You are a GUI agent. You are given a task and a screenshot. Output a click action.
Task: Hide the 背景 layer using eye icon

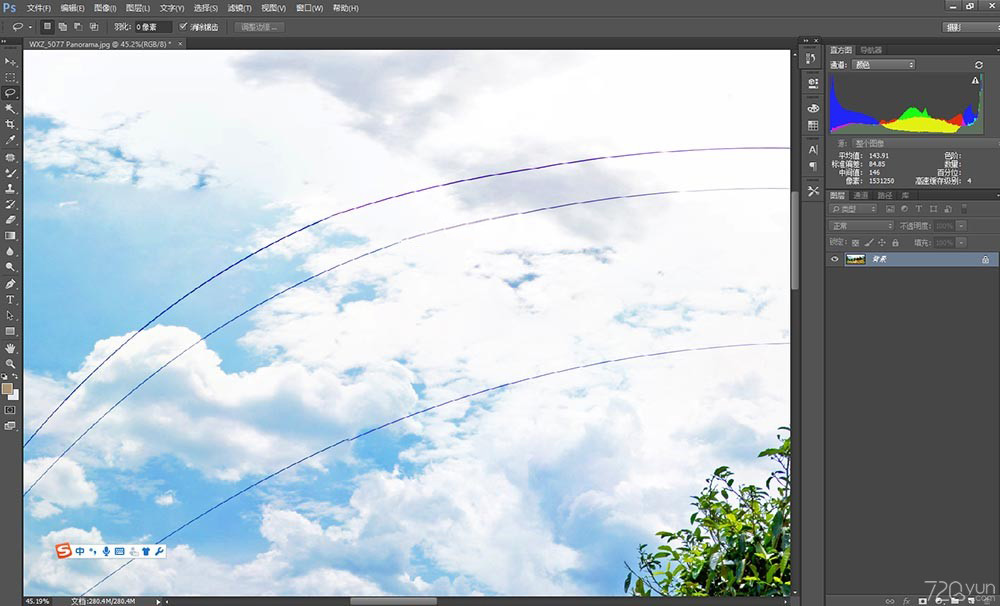tap(836, 259)
